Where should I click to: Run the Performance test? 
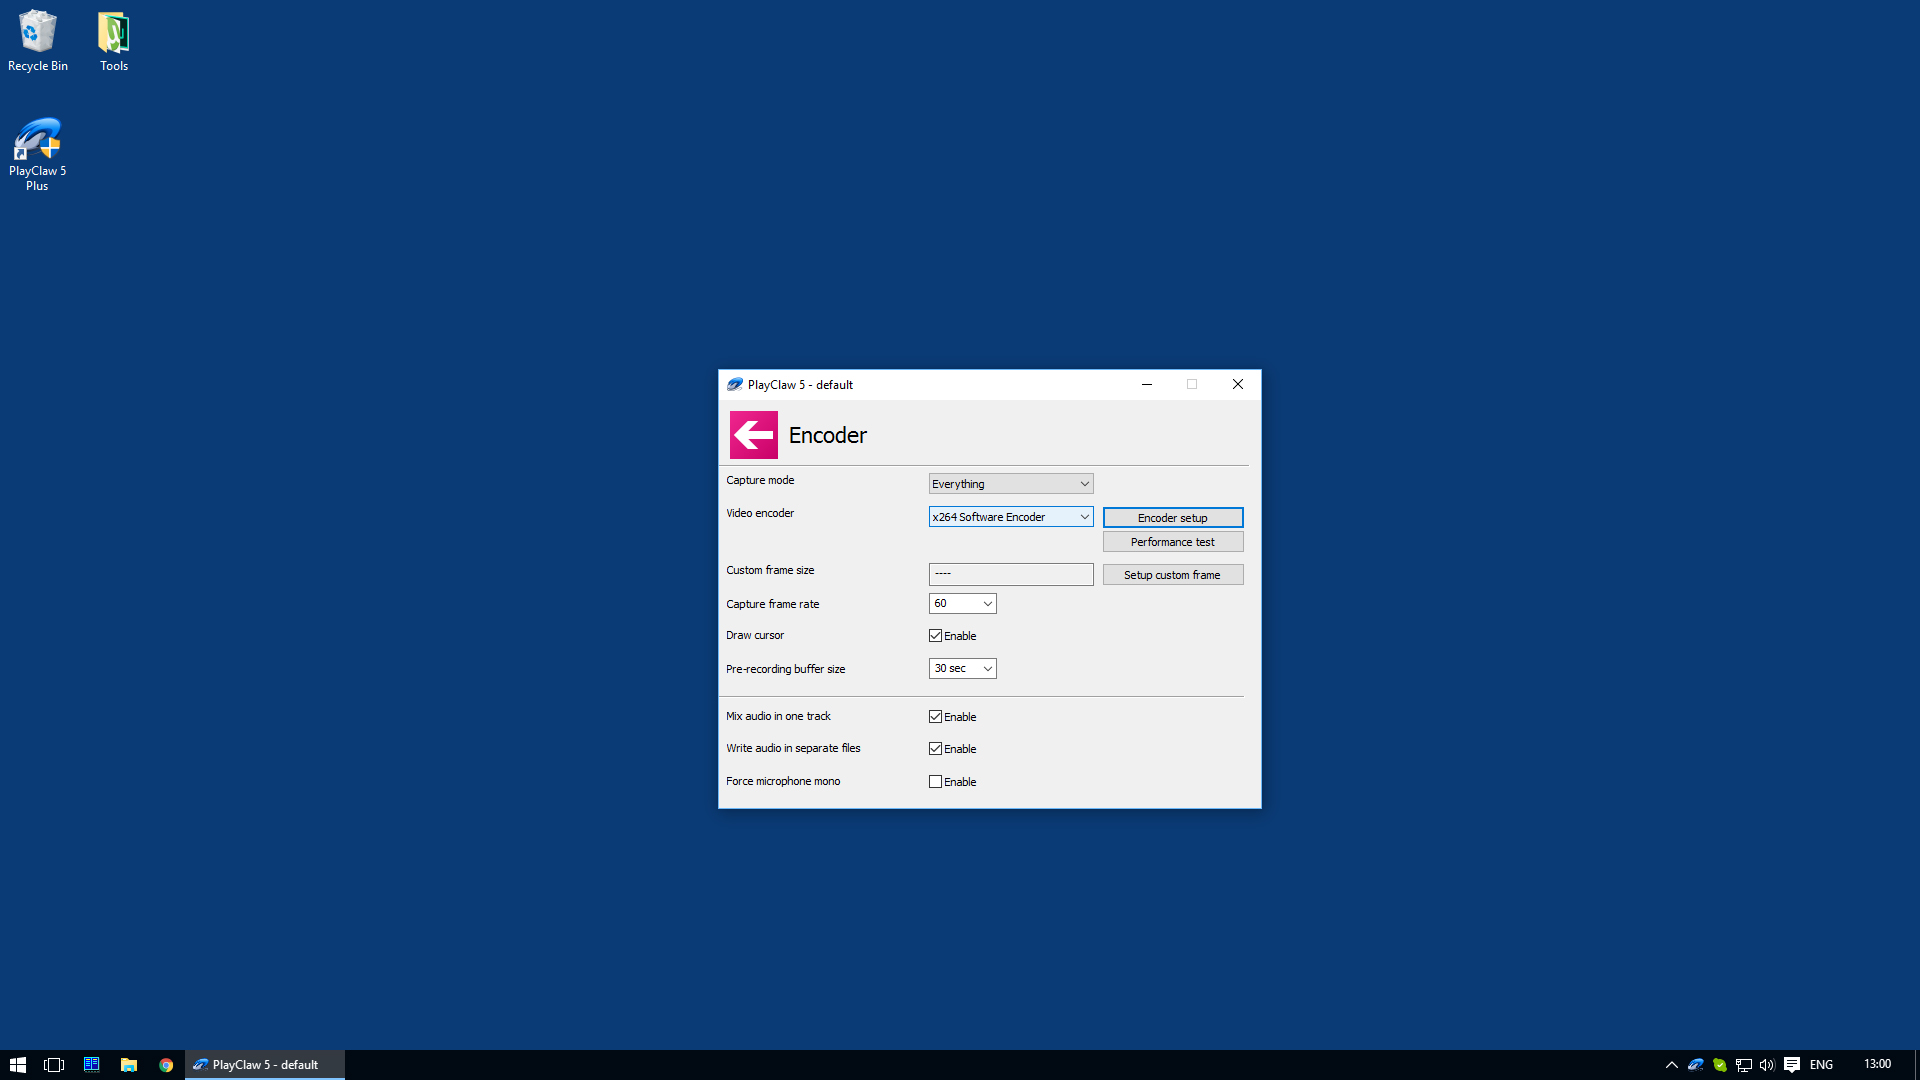coord(1172,541)
